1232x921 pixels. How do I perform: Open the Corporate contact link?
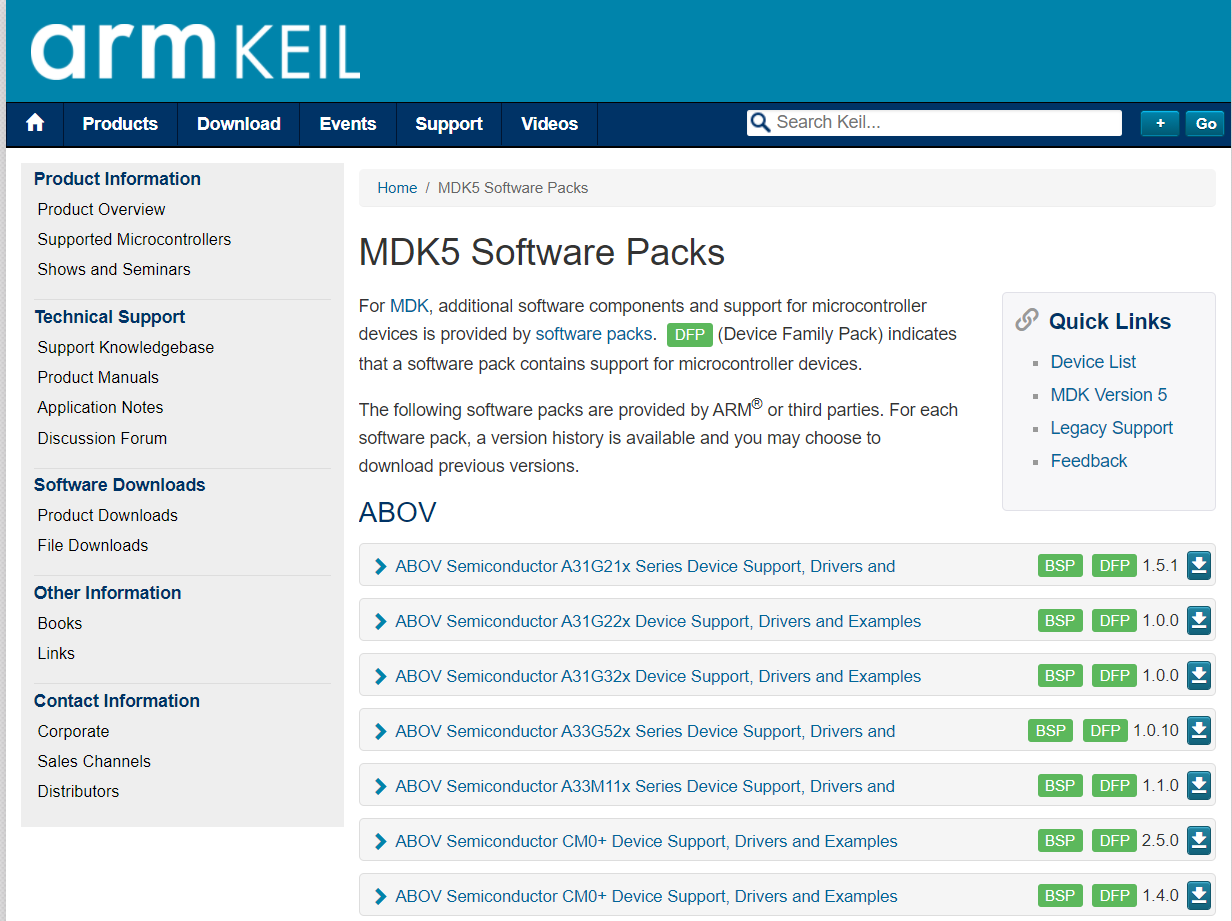tap(73, 731)
